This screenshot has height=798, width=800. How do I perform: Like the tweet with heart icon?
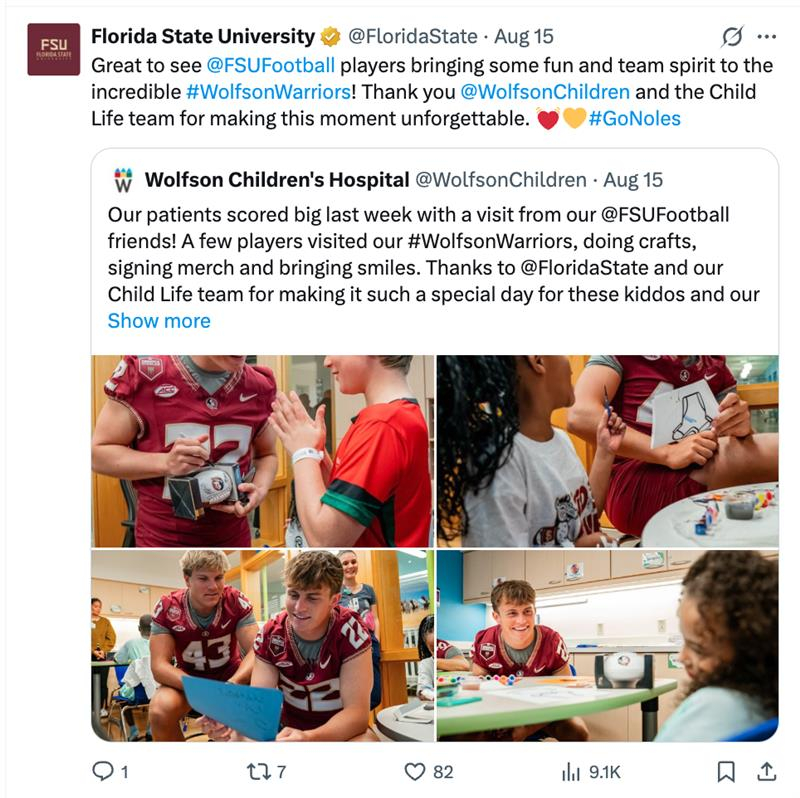(x=414, y=771)
